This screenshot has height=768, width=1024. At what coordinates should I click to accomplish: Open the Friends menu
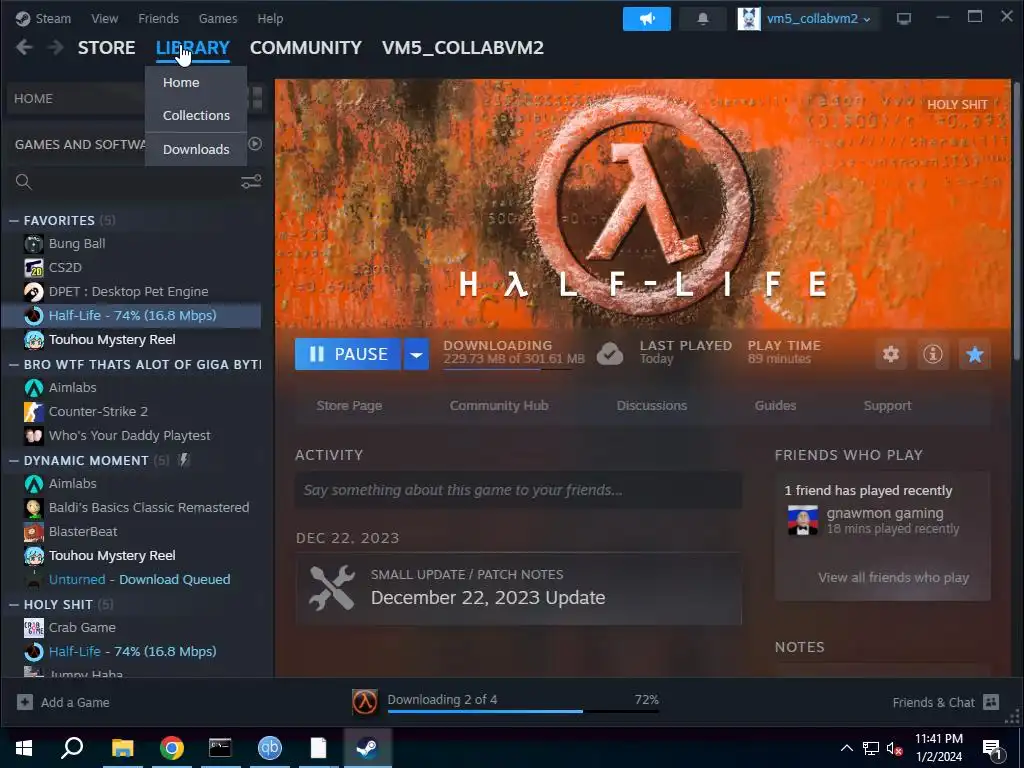point(158,18)
